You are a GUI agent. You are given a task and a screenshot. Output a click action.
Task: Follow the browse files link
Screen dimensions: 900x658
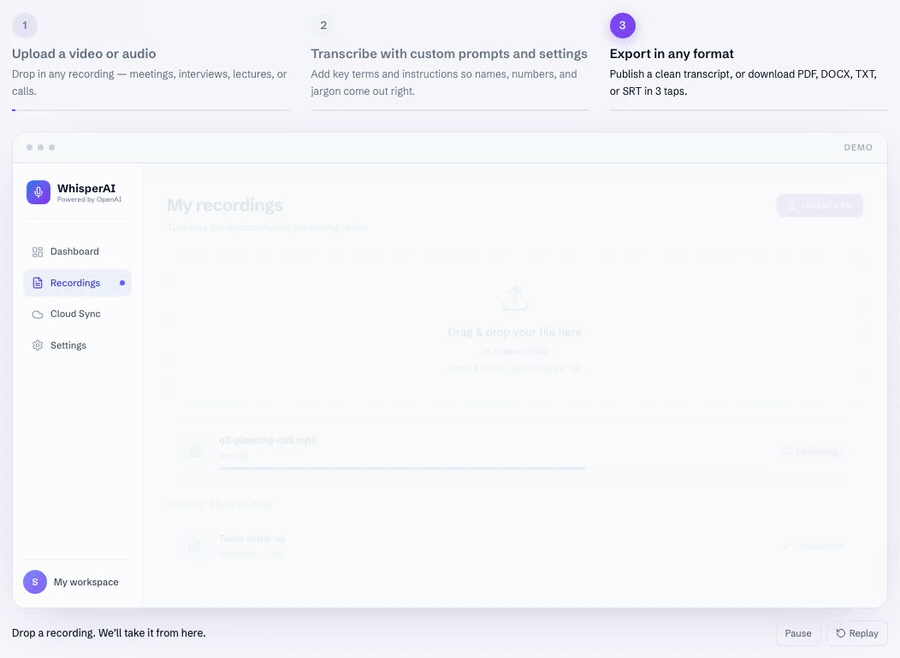click(x=520, y=351)
